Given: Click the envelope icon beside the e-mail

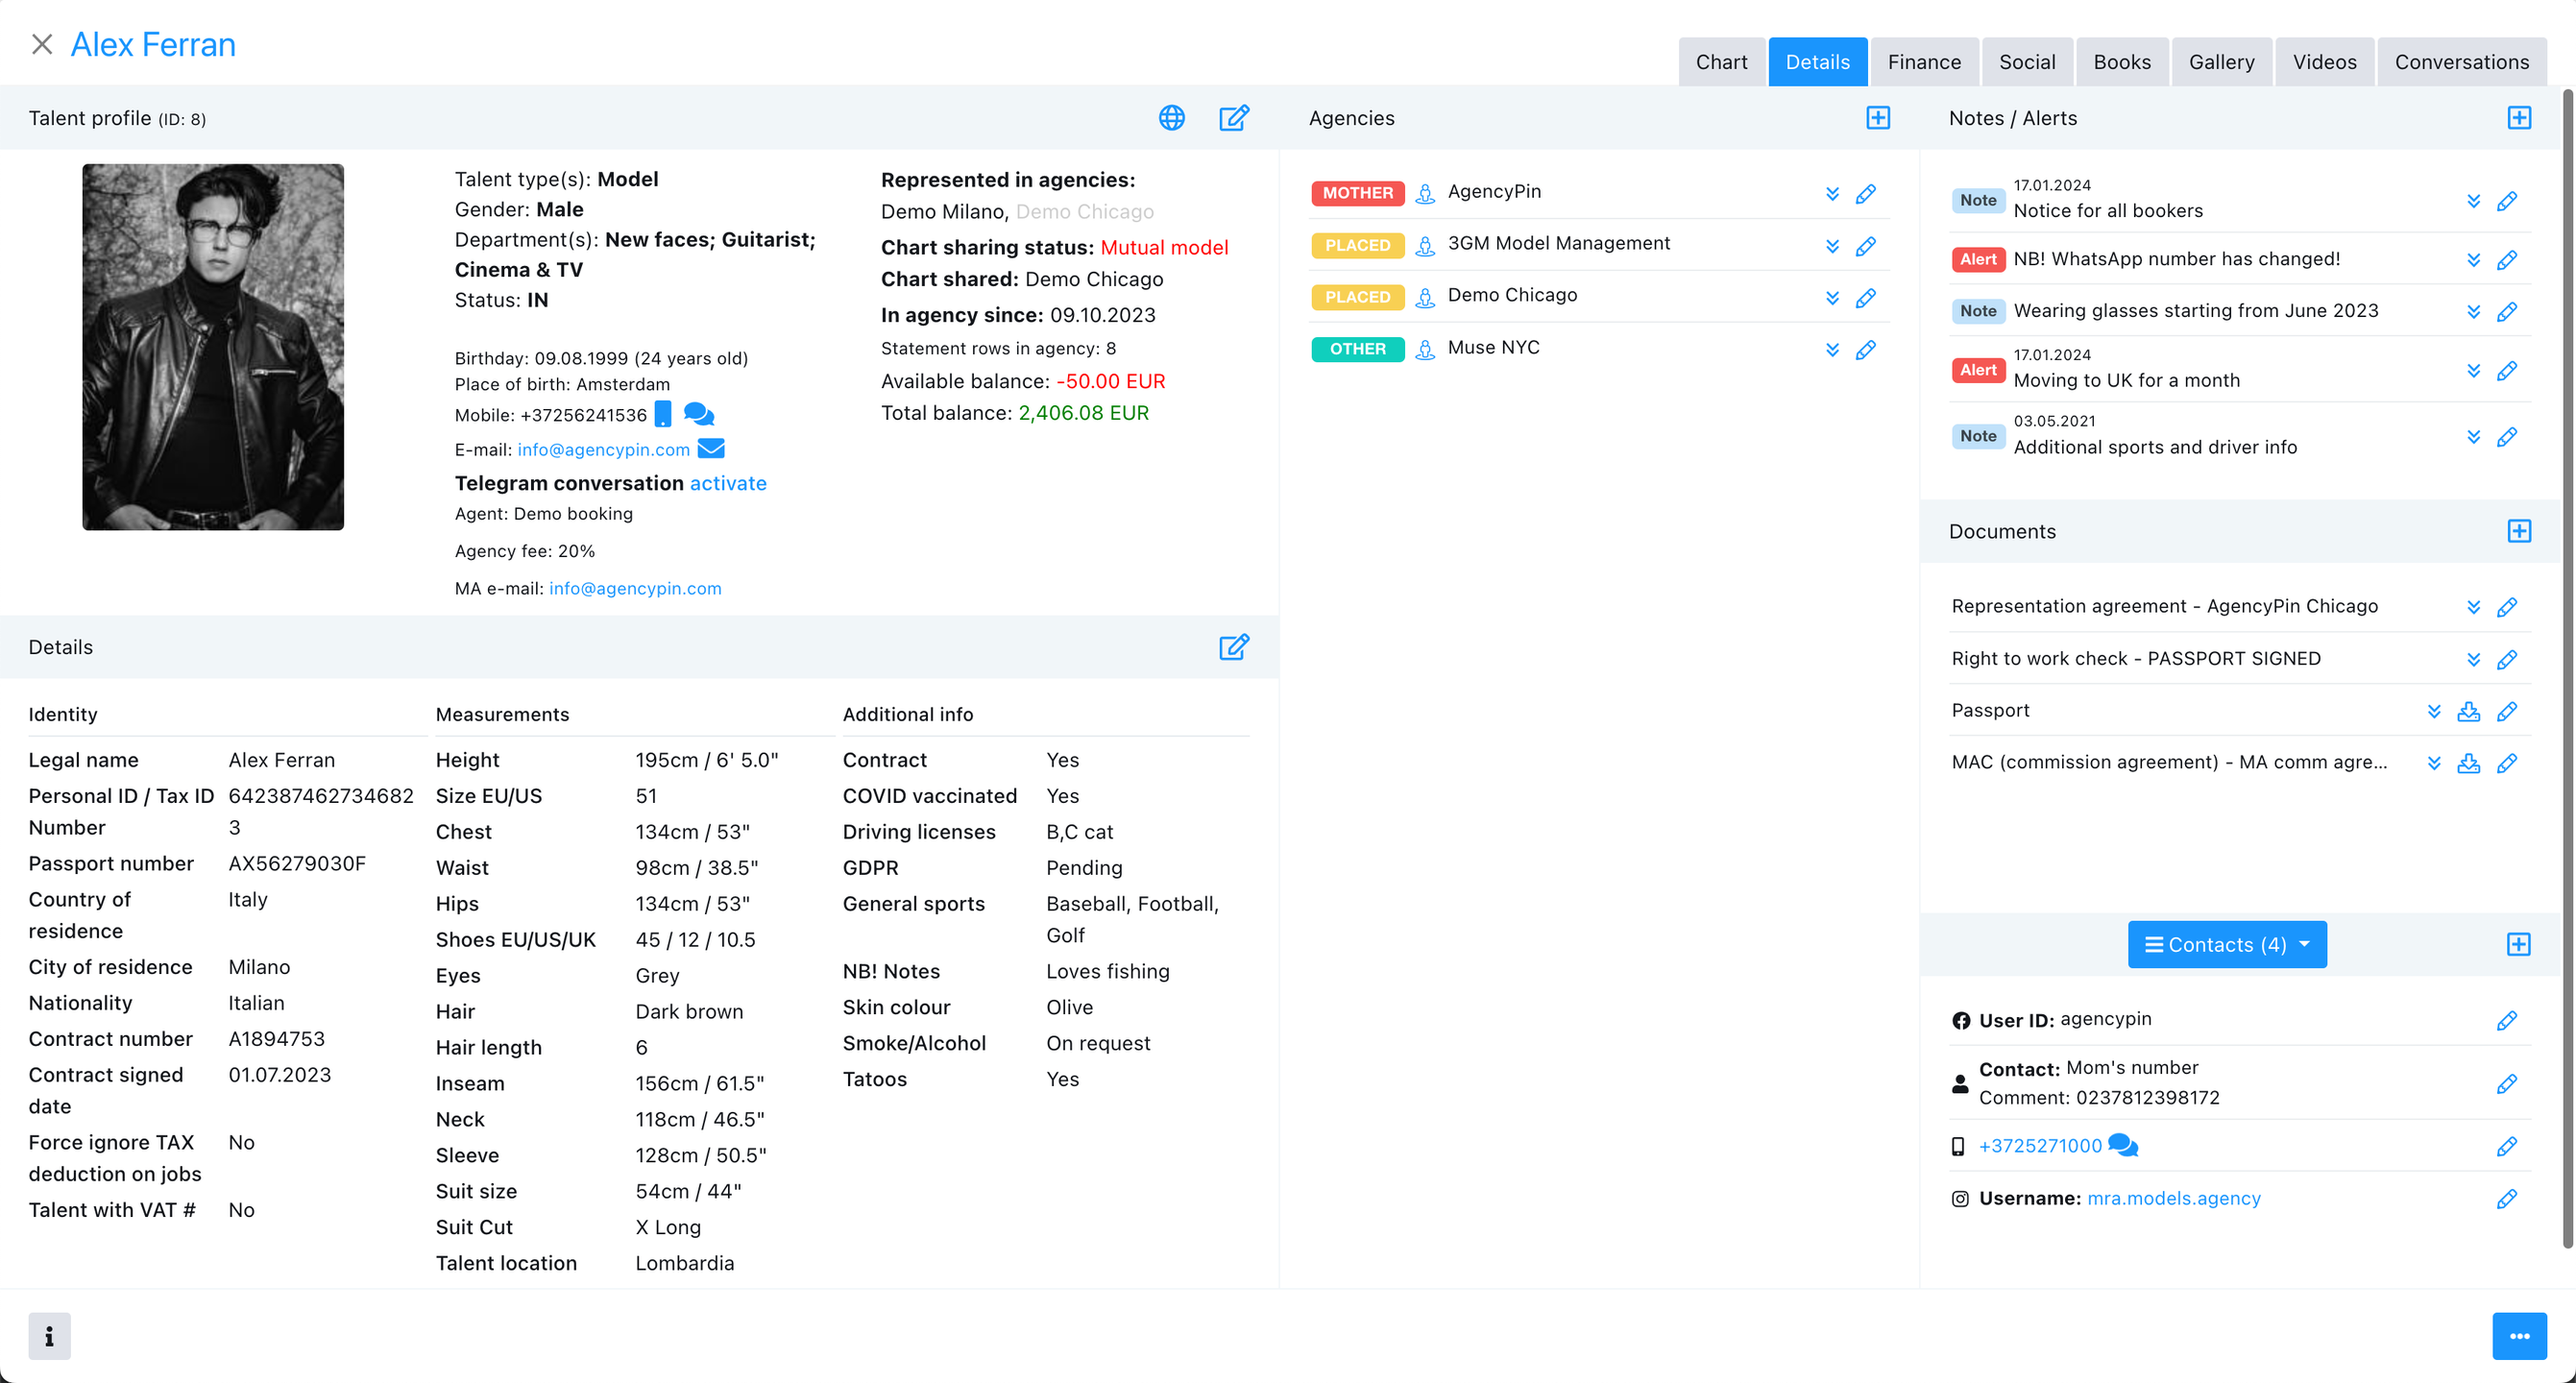Looking at the screenshot, I should (711, 449).
